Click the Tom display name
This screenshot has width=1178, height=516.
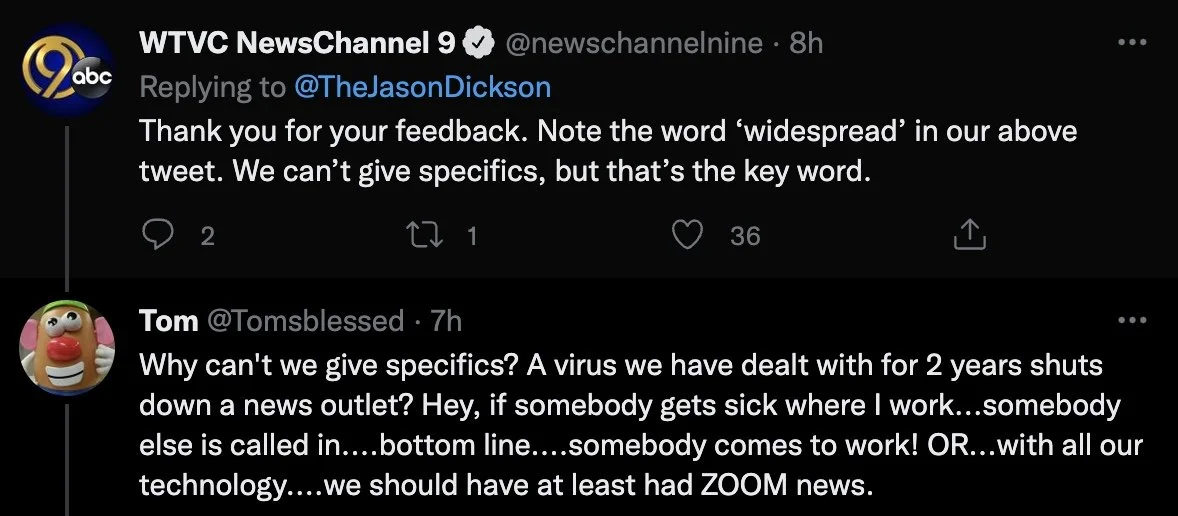pyautogui.click(x=168, y=321)
